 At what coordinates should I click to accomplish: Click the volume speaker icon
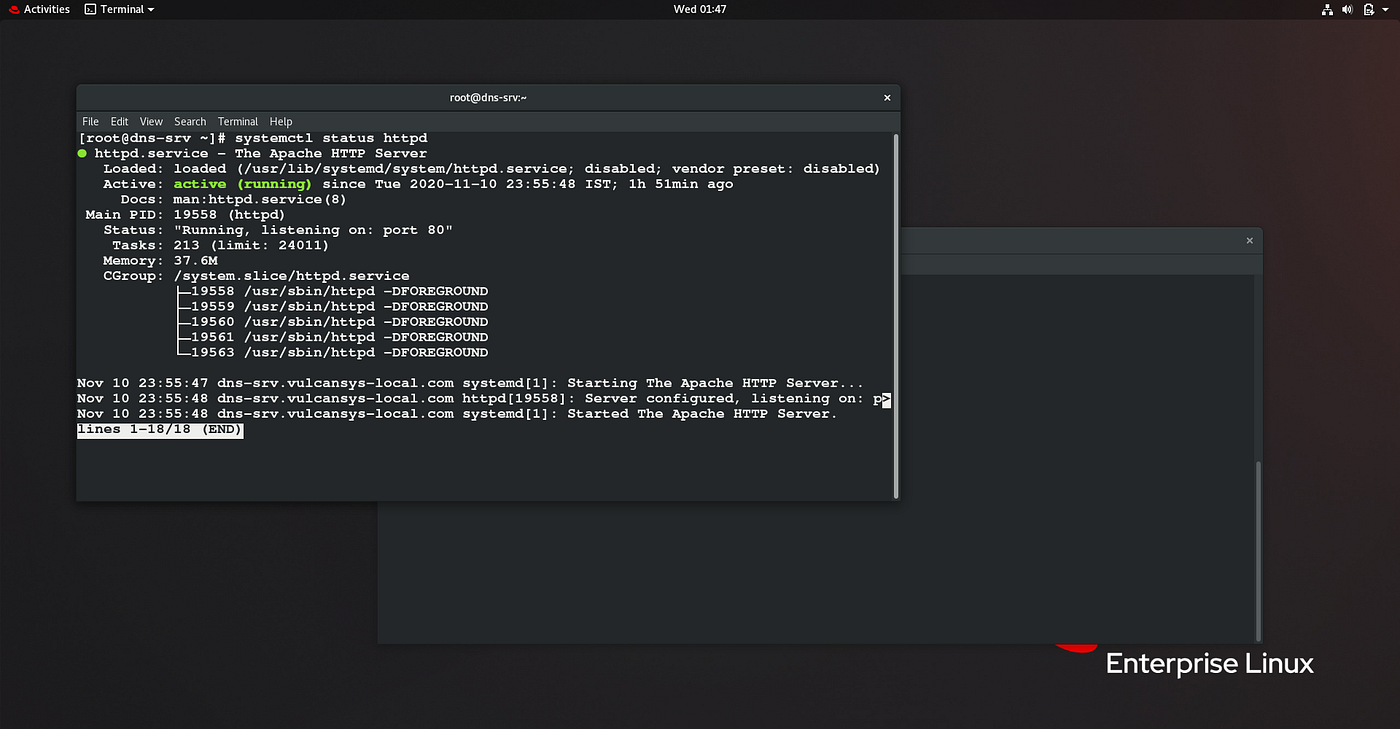click(1346, 9)
